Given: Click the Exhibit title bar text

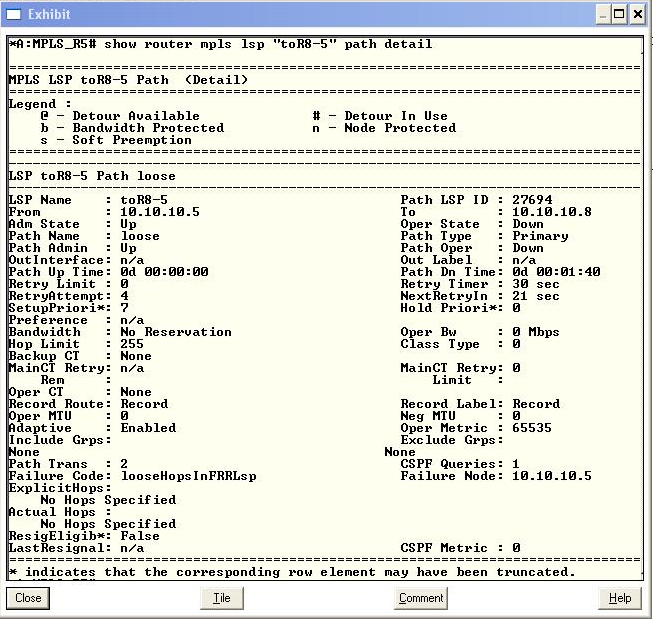Looking at the screenshot, I should (x=49, y=14).
